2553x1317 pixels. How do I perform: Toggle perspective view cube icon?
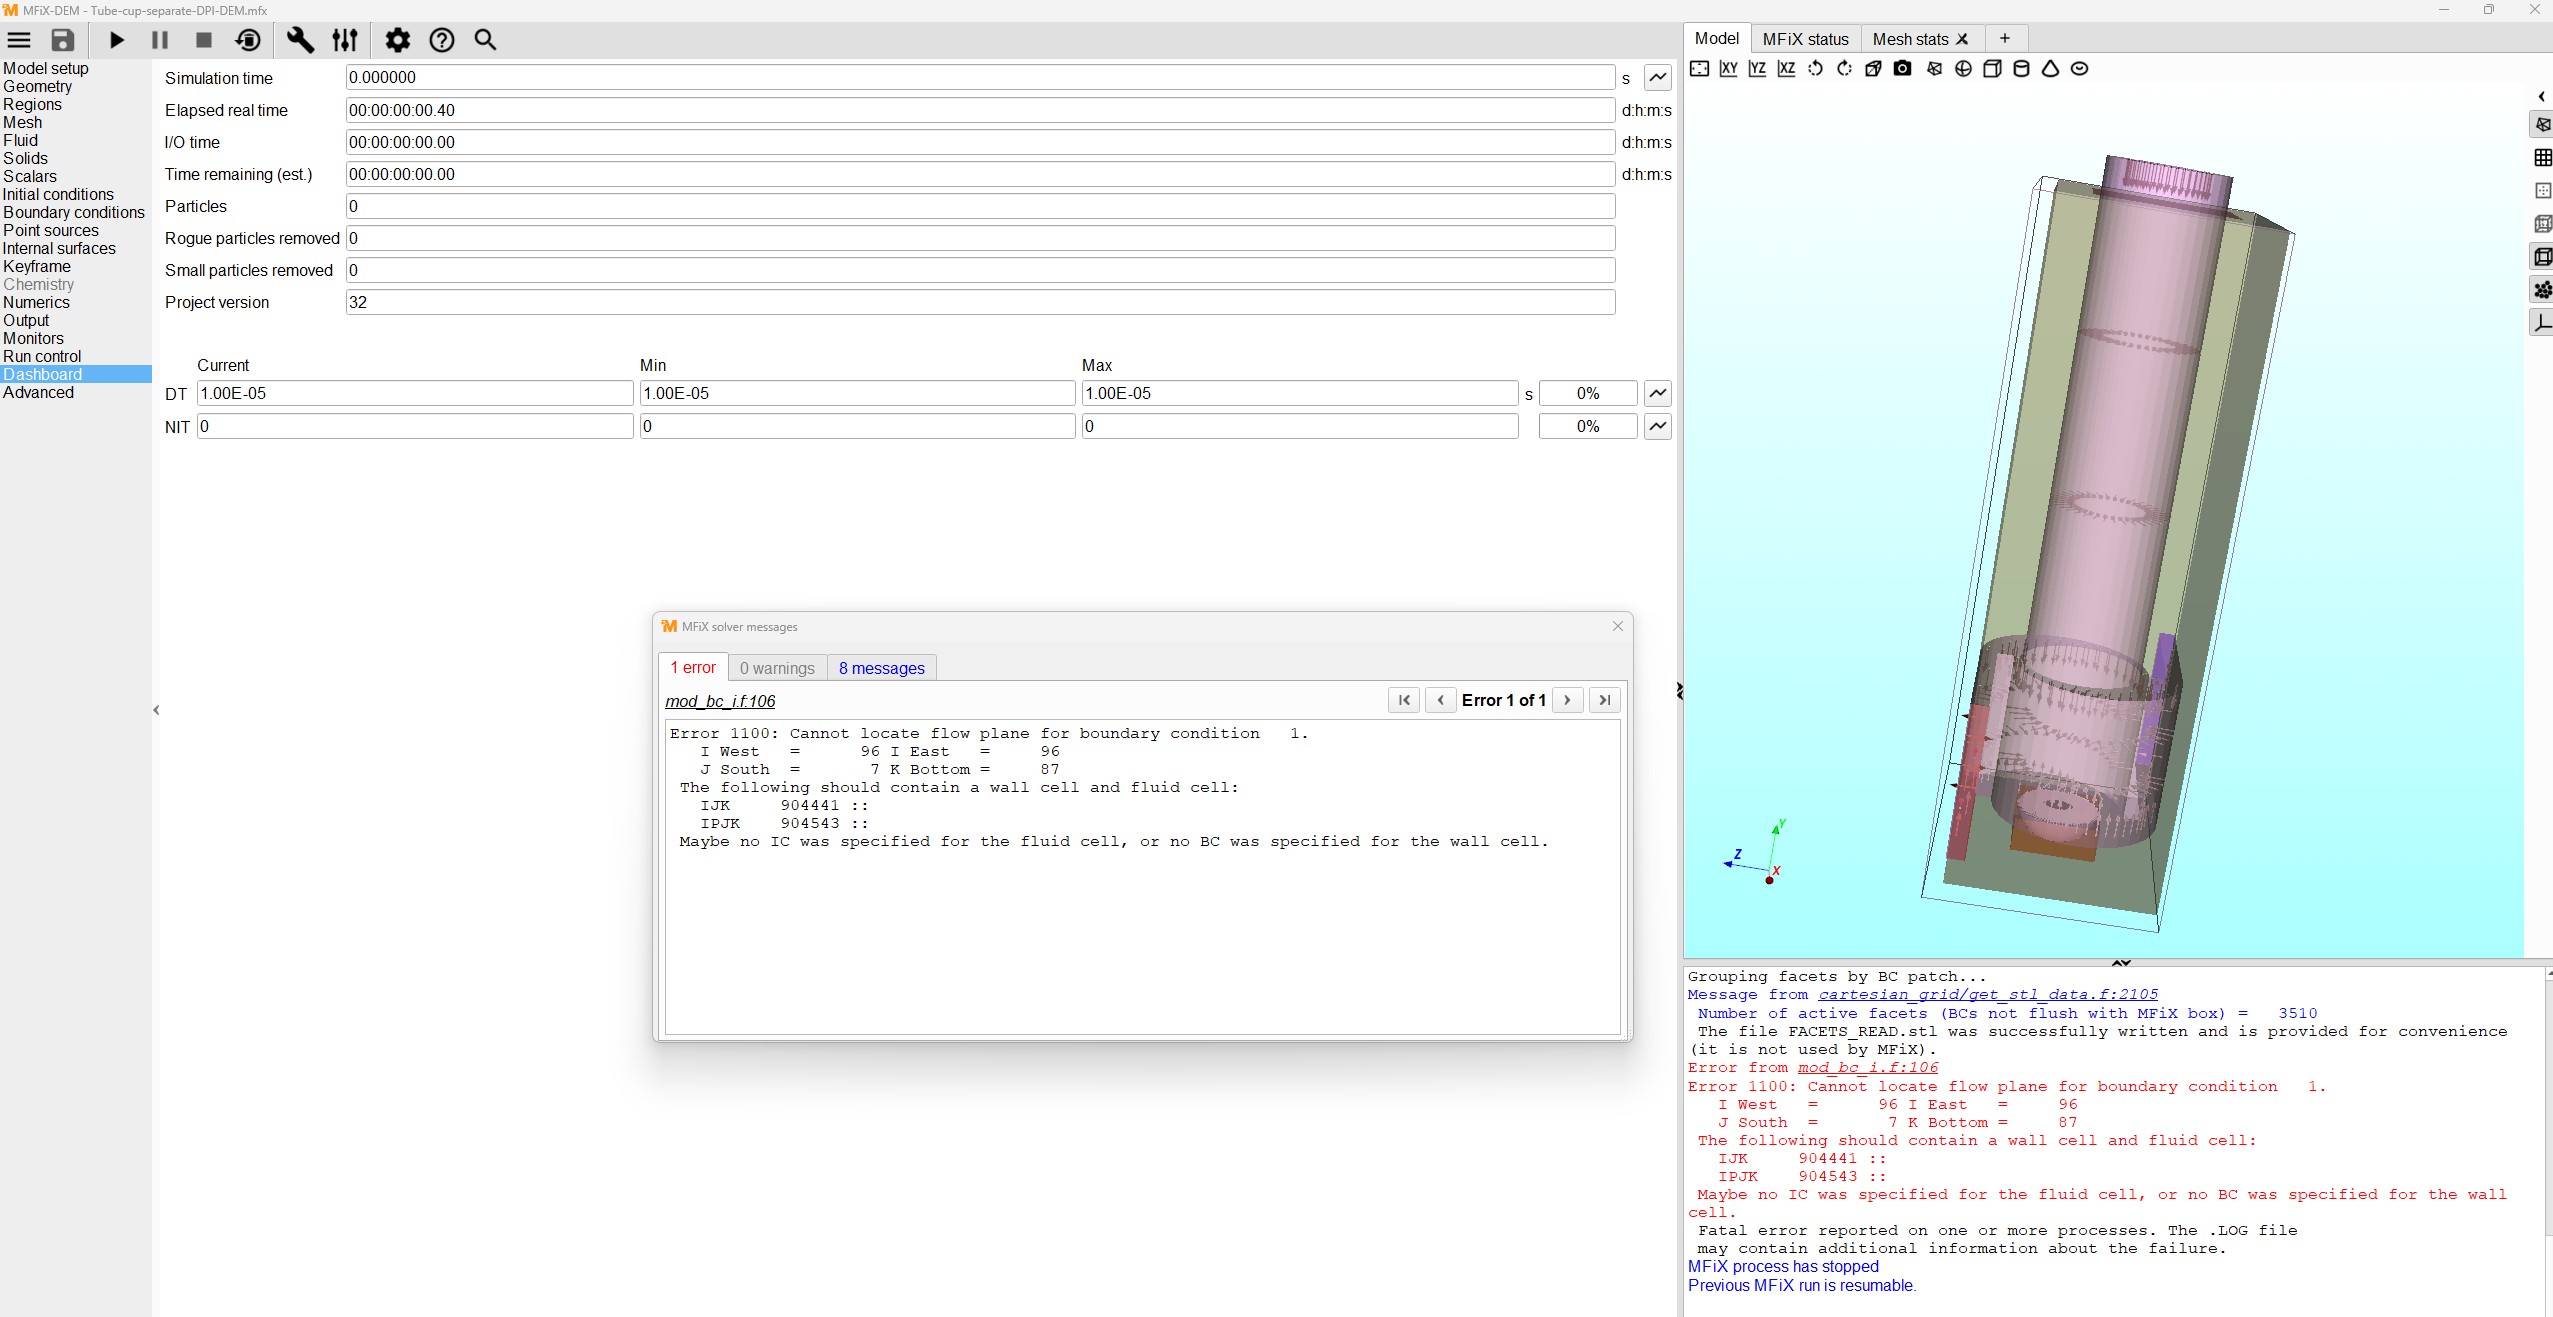click(1873, 69)
